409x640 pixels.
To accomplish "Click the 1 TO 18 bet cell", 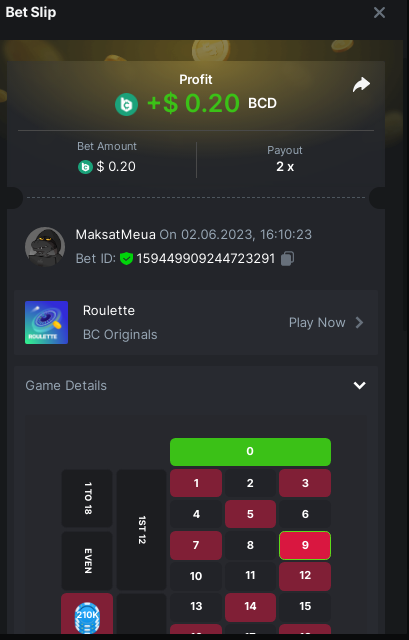I will click(x=87, y=498).
